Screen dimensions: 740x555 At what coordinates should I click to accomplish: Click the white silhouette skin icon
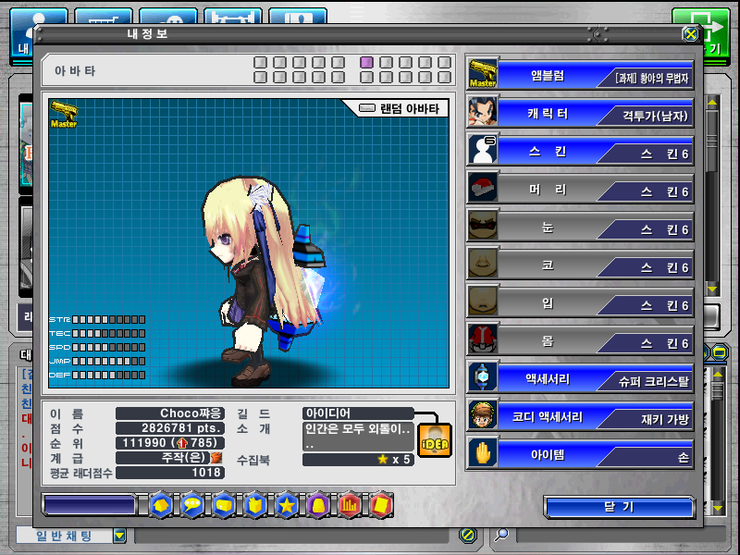click(483, 150)
